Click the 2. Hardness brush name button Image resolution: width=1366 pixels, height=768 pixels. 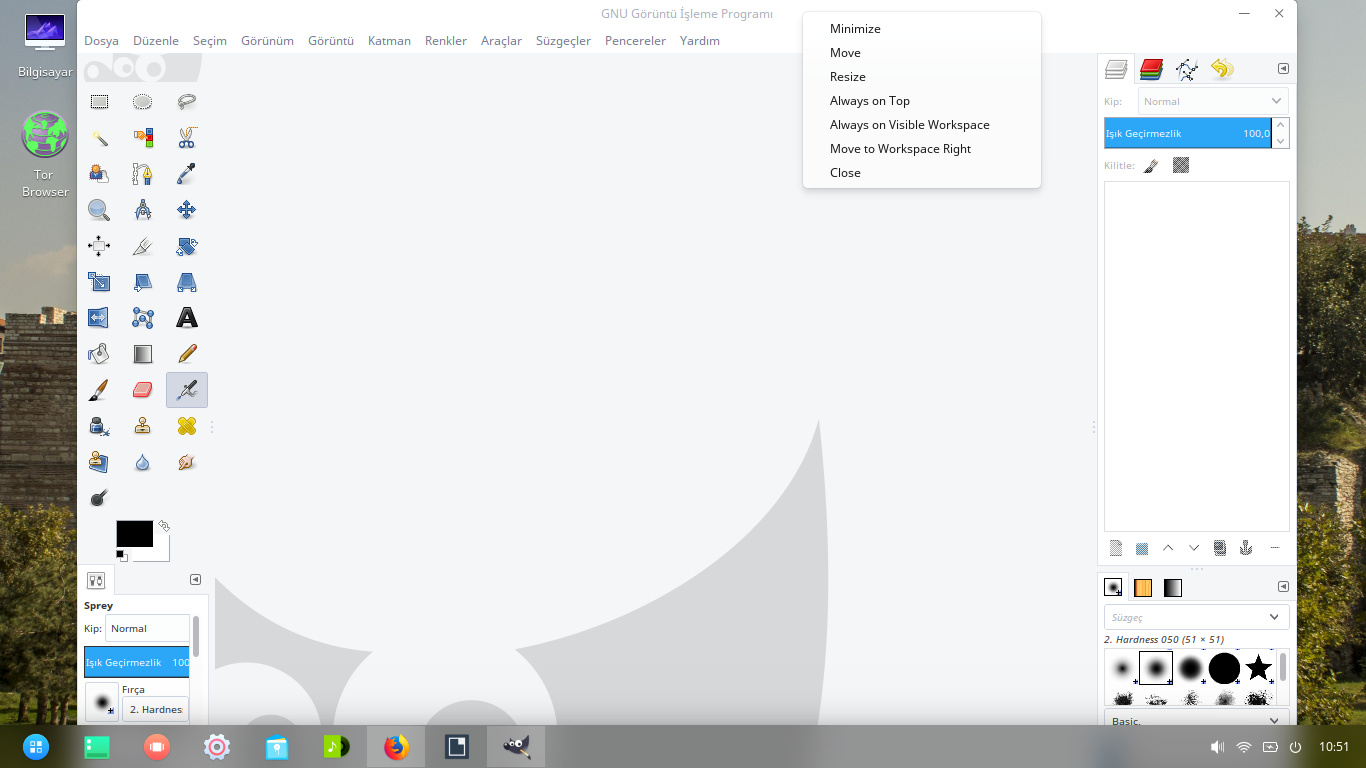(x=156, y=709)
